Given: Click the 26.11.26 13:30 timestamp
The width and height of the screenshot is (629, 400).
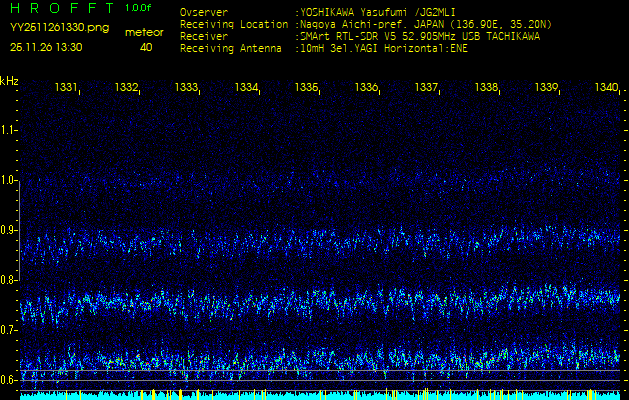Looking at the screenshot, I should [x=46, y=47].
